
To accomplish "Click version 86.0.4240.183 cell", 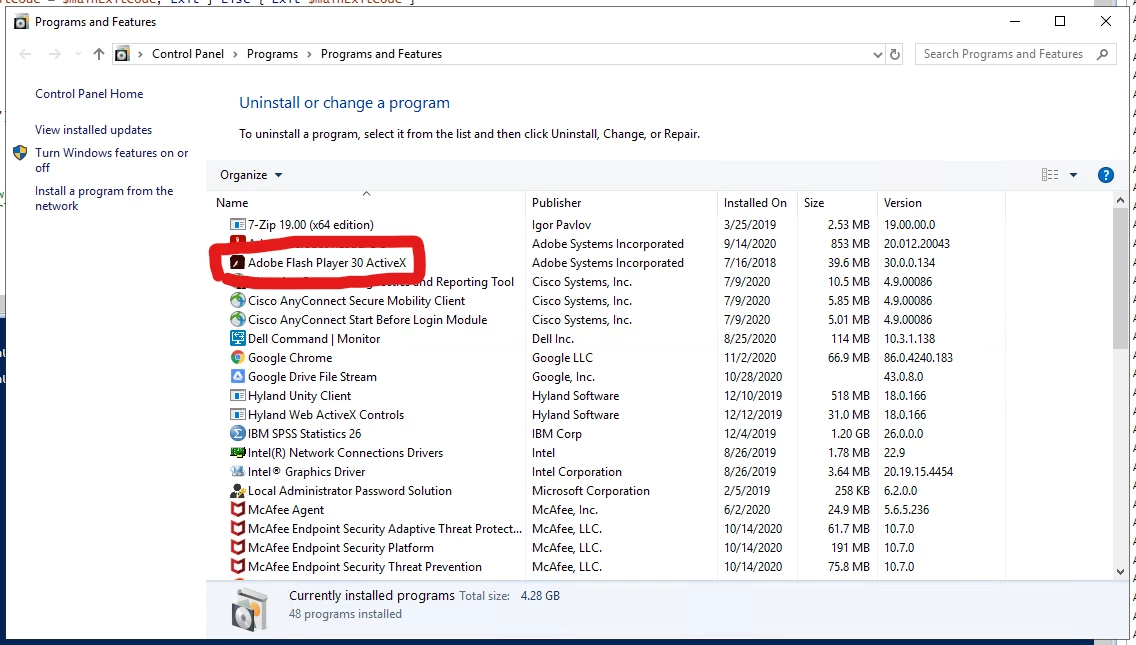I will [918, 357].
